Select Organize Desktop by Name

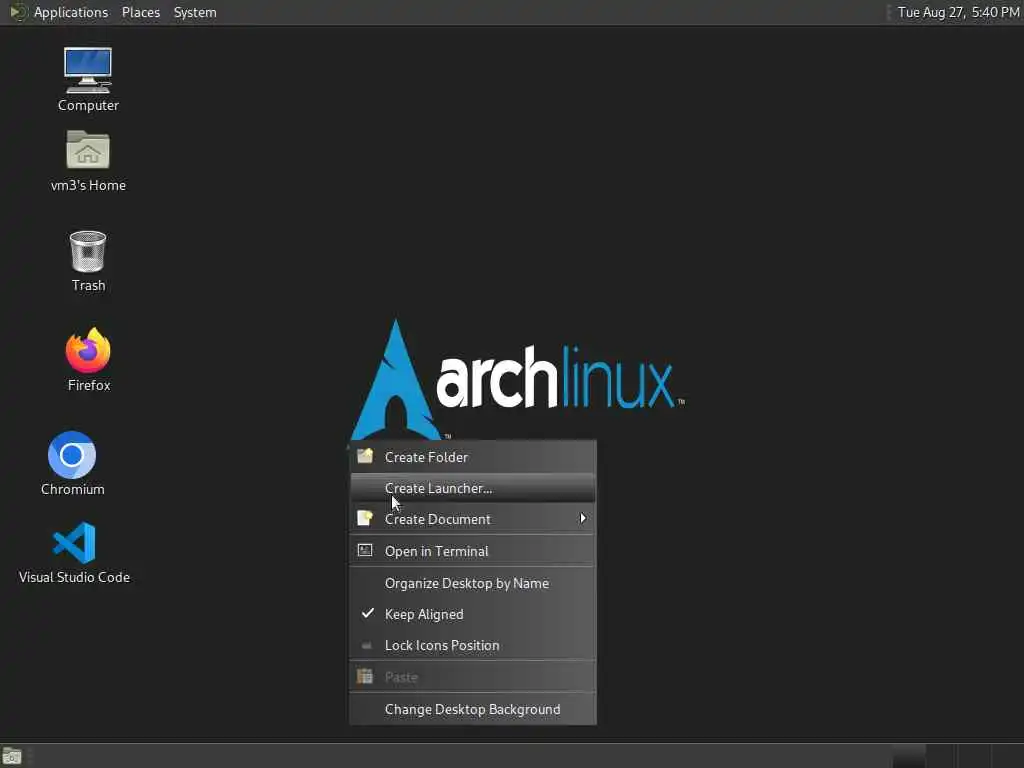tap(473, 583)
